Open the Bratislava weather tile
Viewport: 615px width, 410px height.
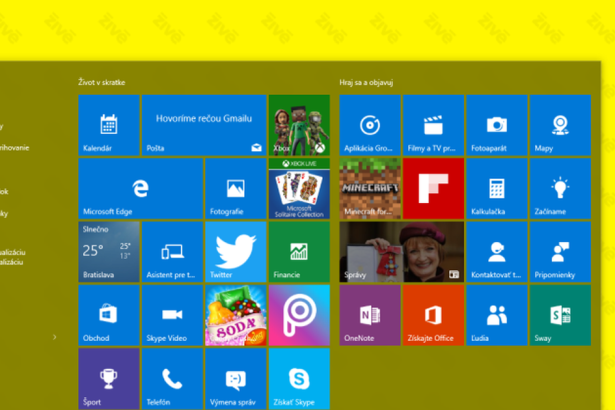(109, 252)
